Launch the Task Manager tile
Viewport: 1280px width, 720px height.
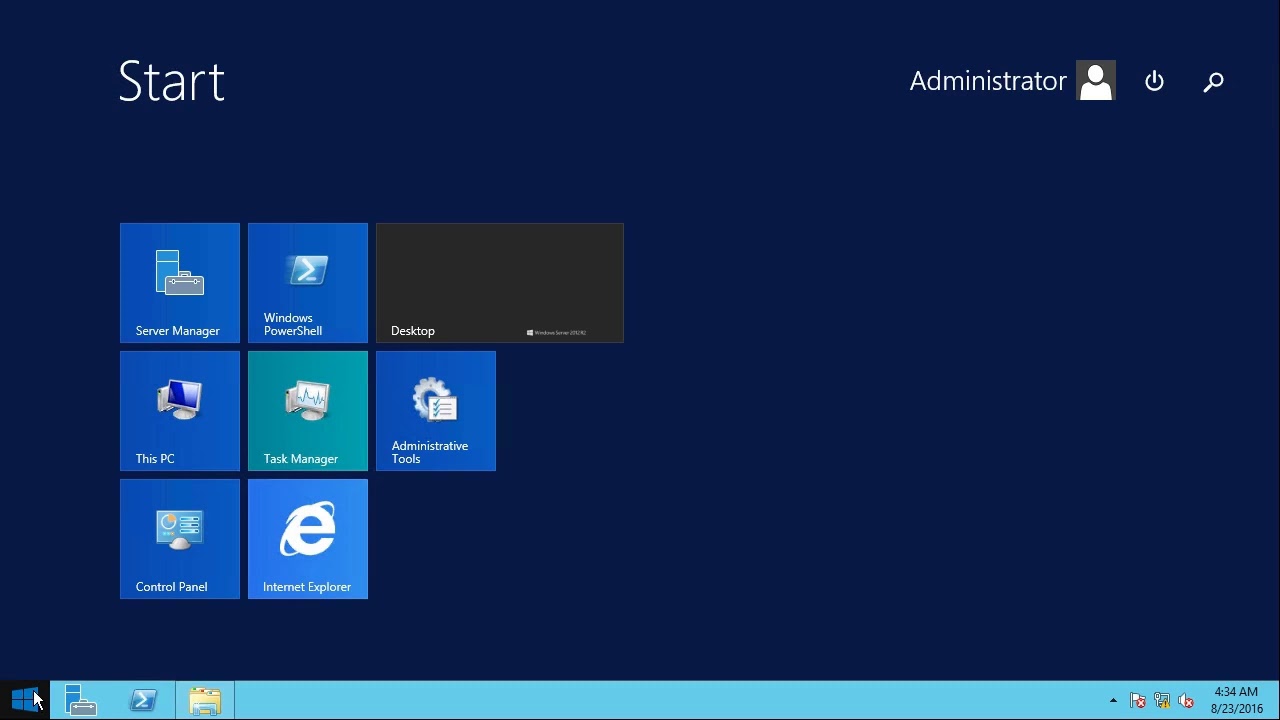308,411
